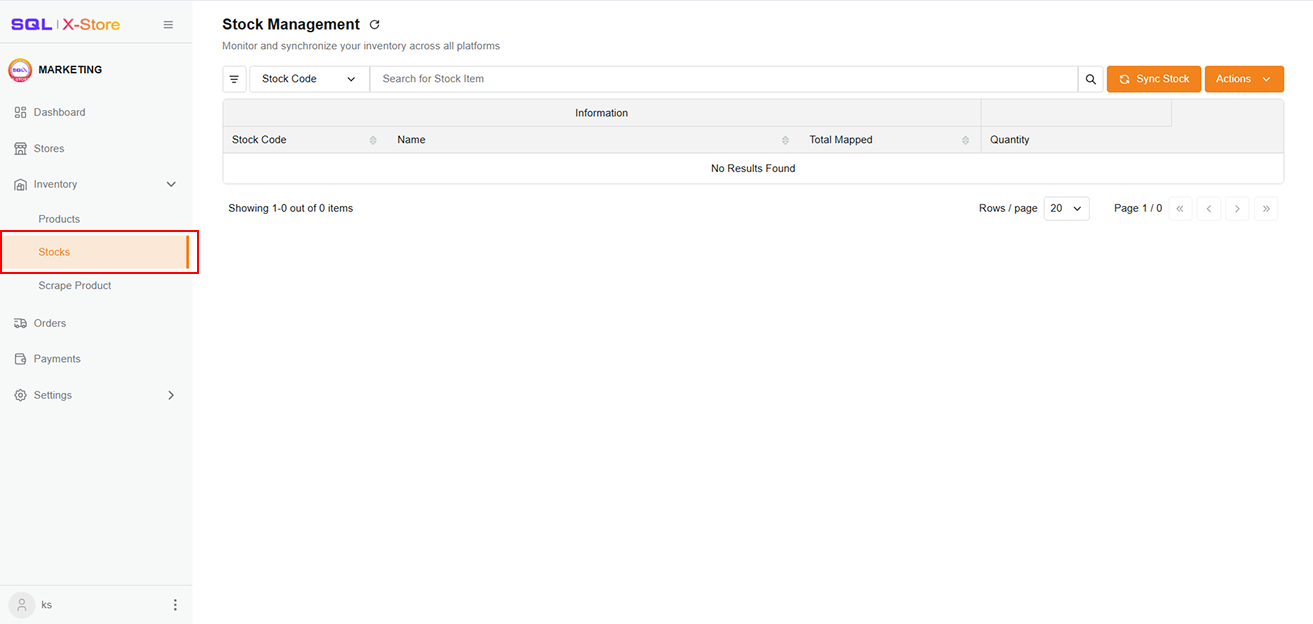Click the Showing 1-0 out of 0 items text
This screenshot has height=624, width=1313.
[291, 208]
